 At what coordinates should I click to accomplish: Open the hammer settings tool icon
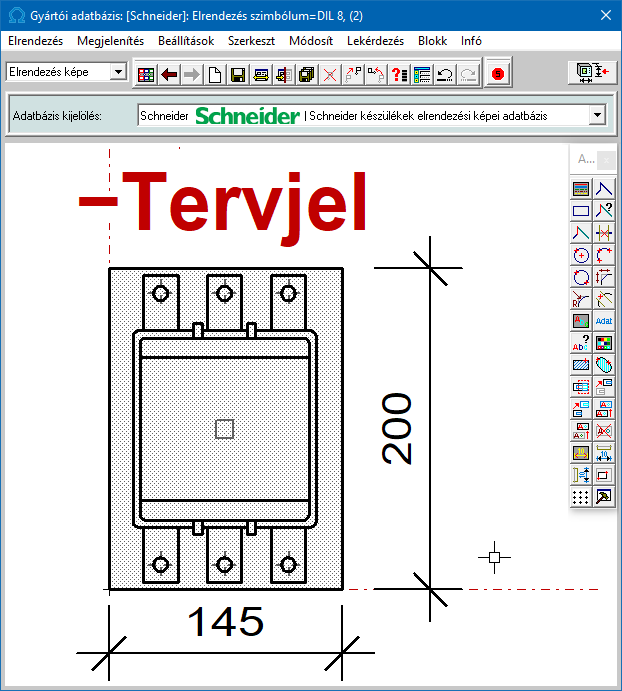tap(604, 497)
